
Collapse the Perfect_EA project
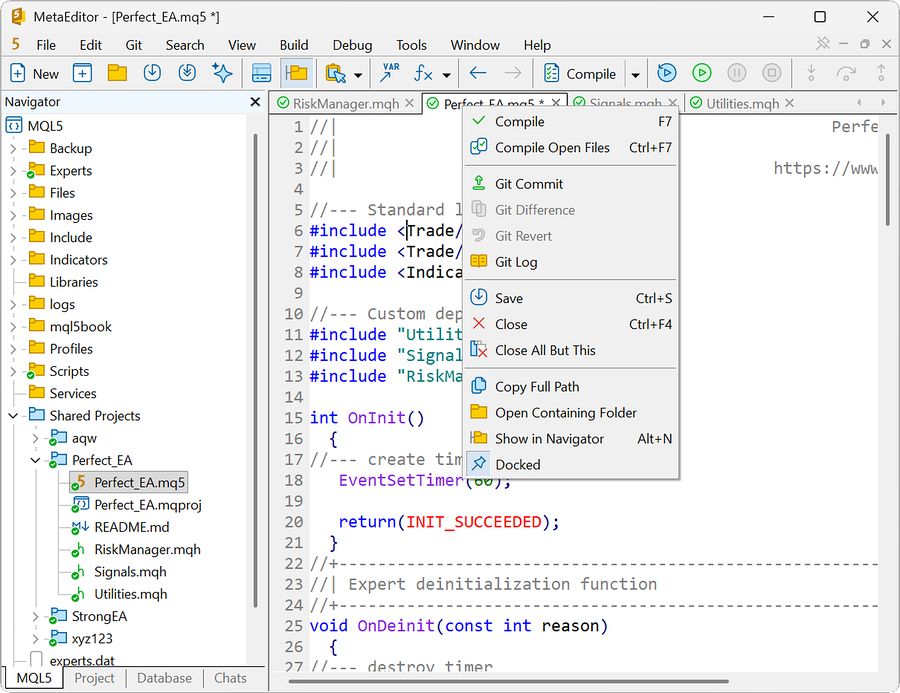click(x=36, y=460)
